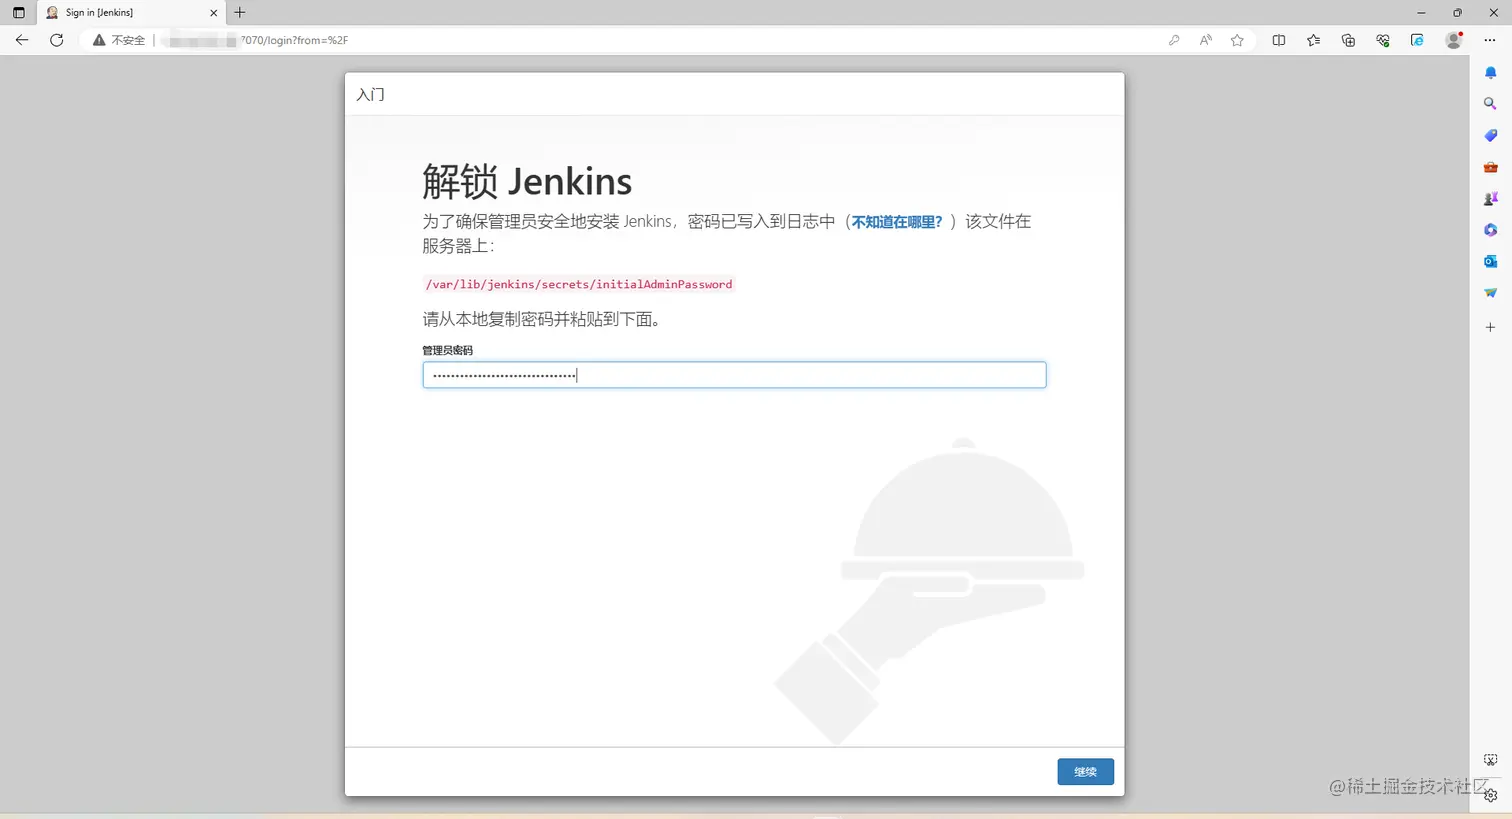Start Read Aloud from address bar
Image resolution: width=1512 pixels, height=819 pixels.
pyautogui.click(x=1206, y=40)
